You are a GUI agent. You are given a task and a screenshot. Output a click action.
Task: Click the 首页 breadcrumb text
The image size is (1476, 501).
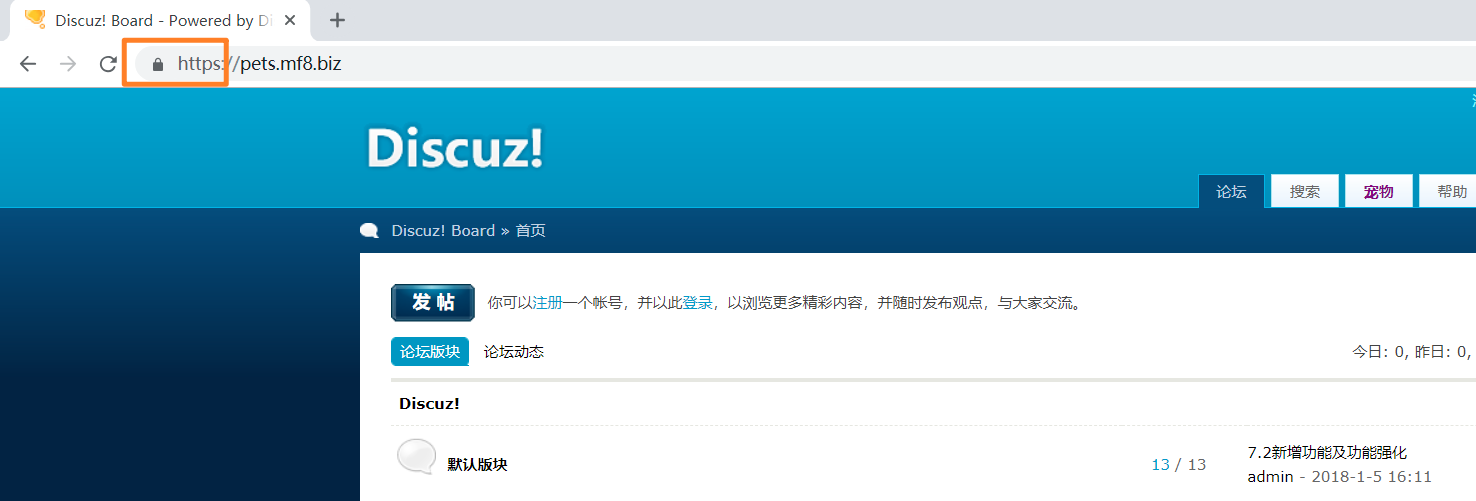pos(530,230)
